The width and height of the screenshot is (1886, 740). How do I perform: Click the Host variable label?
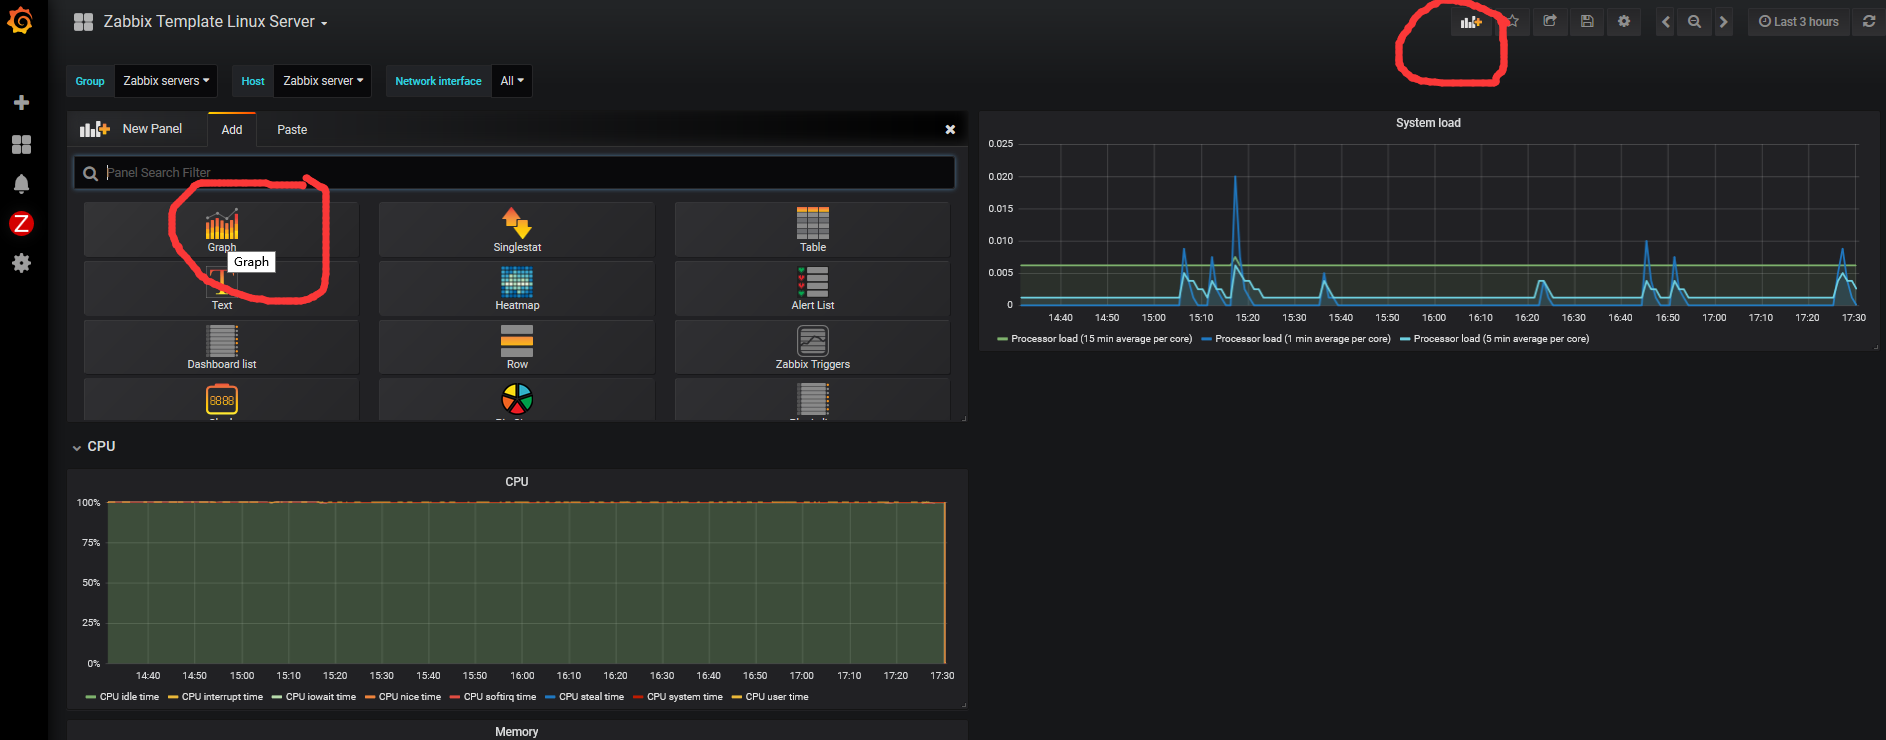pyautogui.click(x=253, y=81)
